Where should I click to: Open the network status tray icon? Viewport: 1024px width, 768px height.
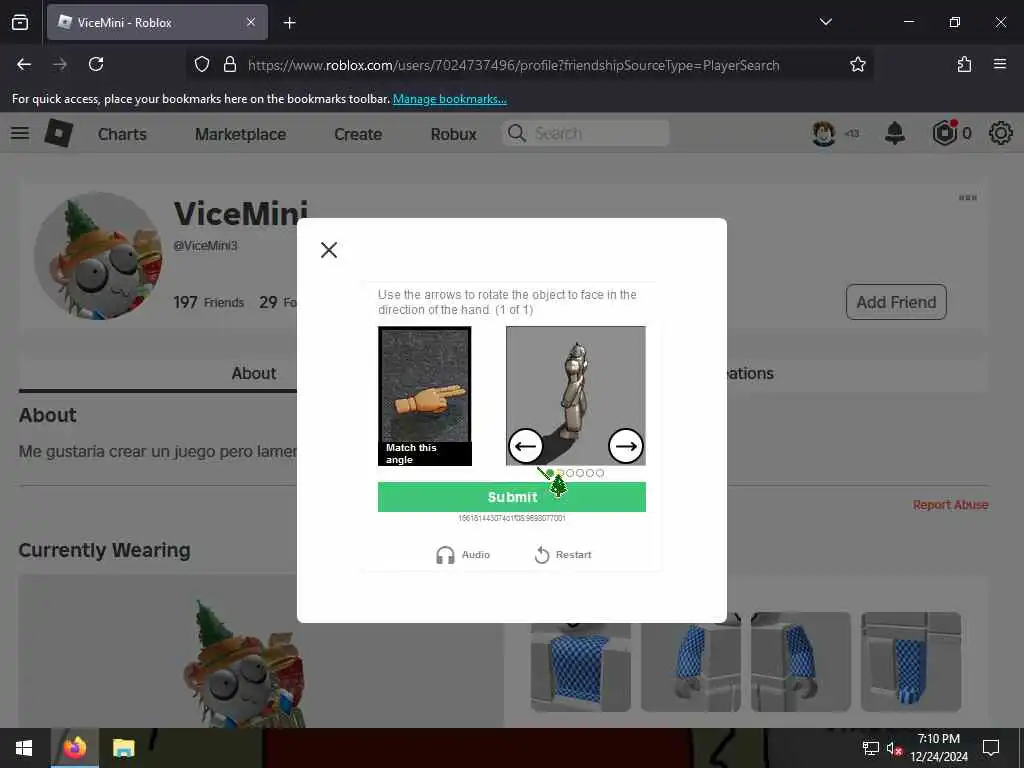coord(871,748)
